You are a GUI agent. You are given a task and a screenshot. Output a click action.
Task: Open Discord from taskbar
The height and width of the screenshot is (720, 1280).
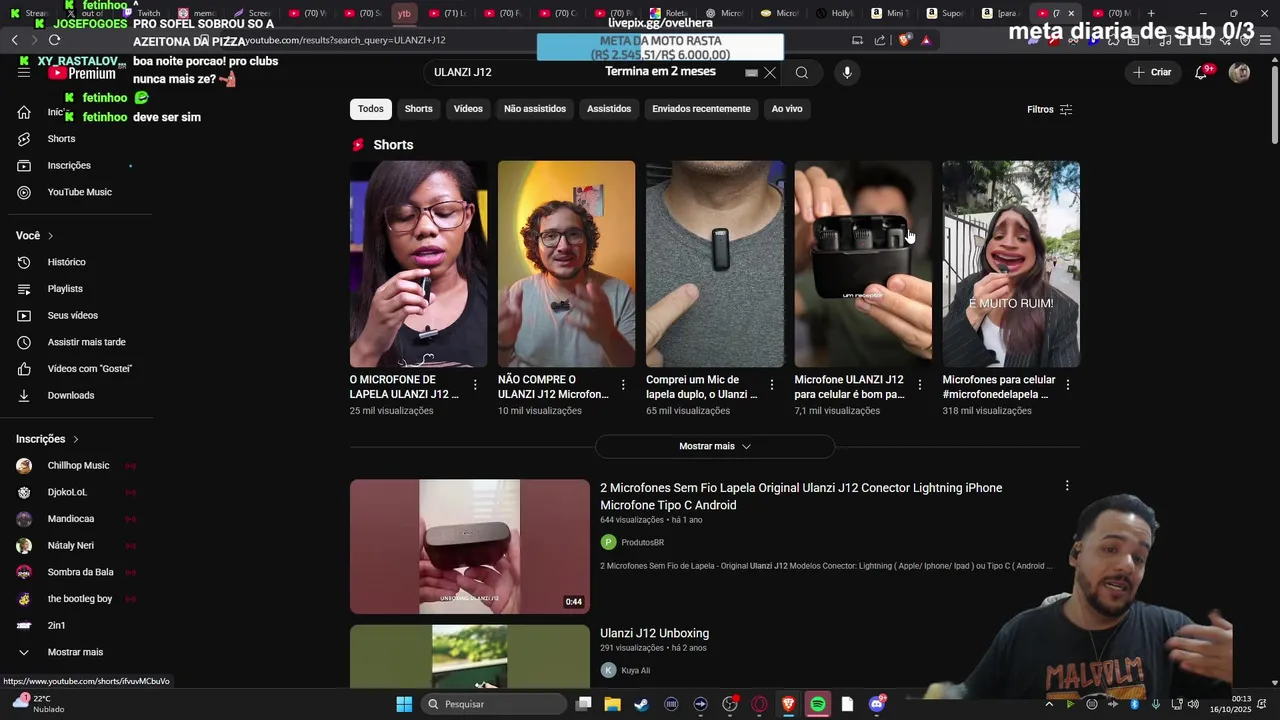pyautogui.click(x=877, y=704)
